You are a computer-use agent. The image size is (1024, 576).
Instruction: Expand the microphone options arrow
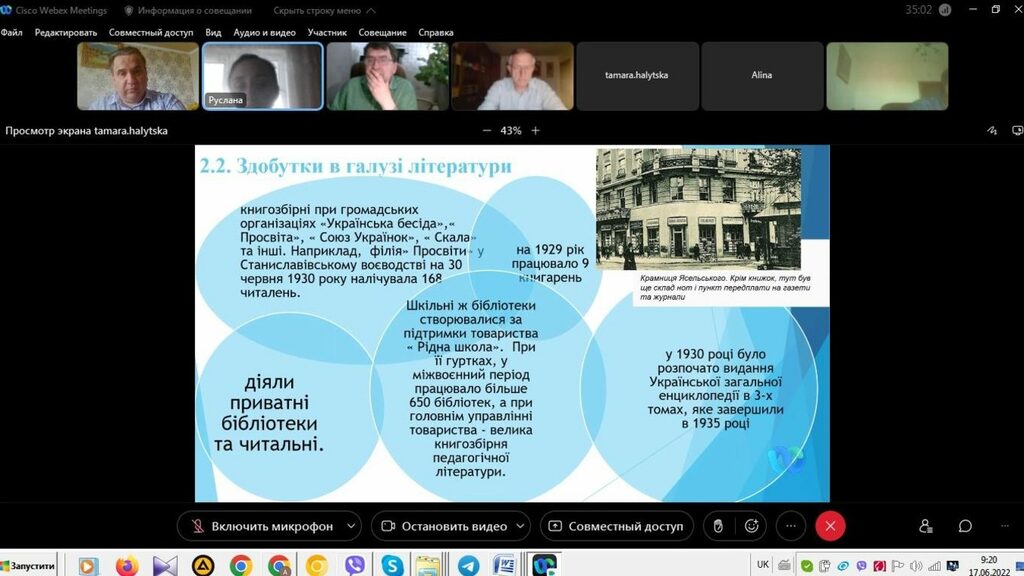(x=350, y=526)
